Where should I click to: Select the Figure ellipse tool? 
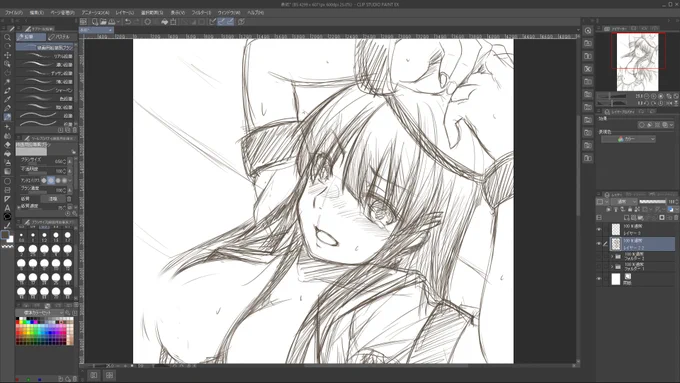coord(7,181)
